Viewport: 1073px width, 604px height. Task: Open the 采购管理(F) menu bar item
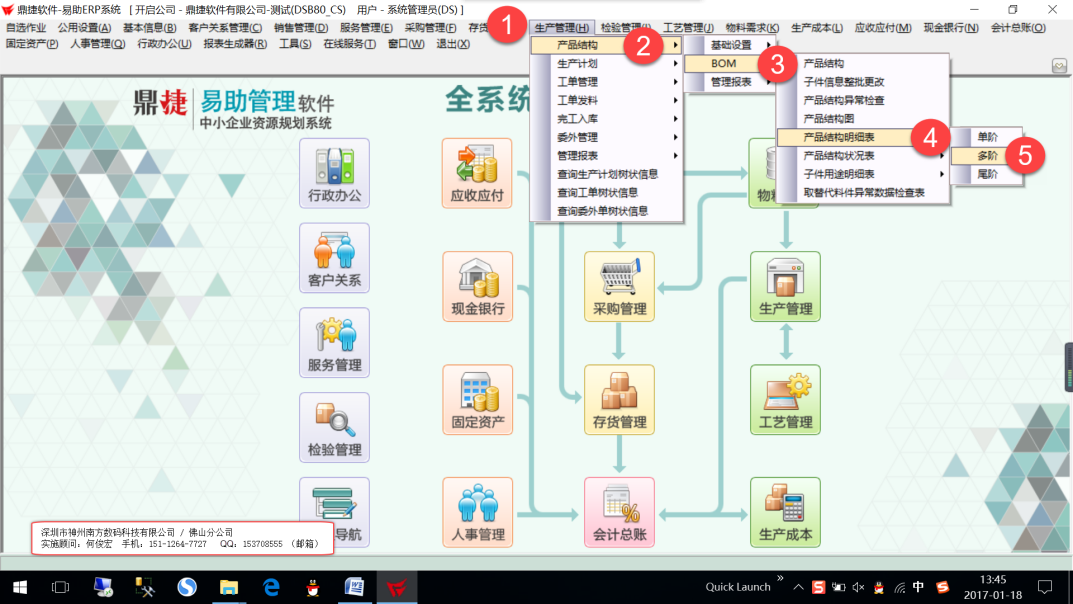pyautogui.click(x=430, y=28)
